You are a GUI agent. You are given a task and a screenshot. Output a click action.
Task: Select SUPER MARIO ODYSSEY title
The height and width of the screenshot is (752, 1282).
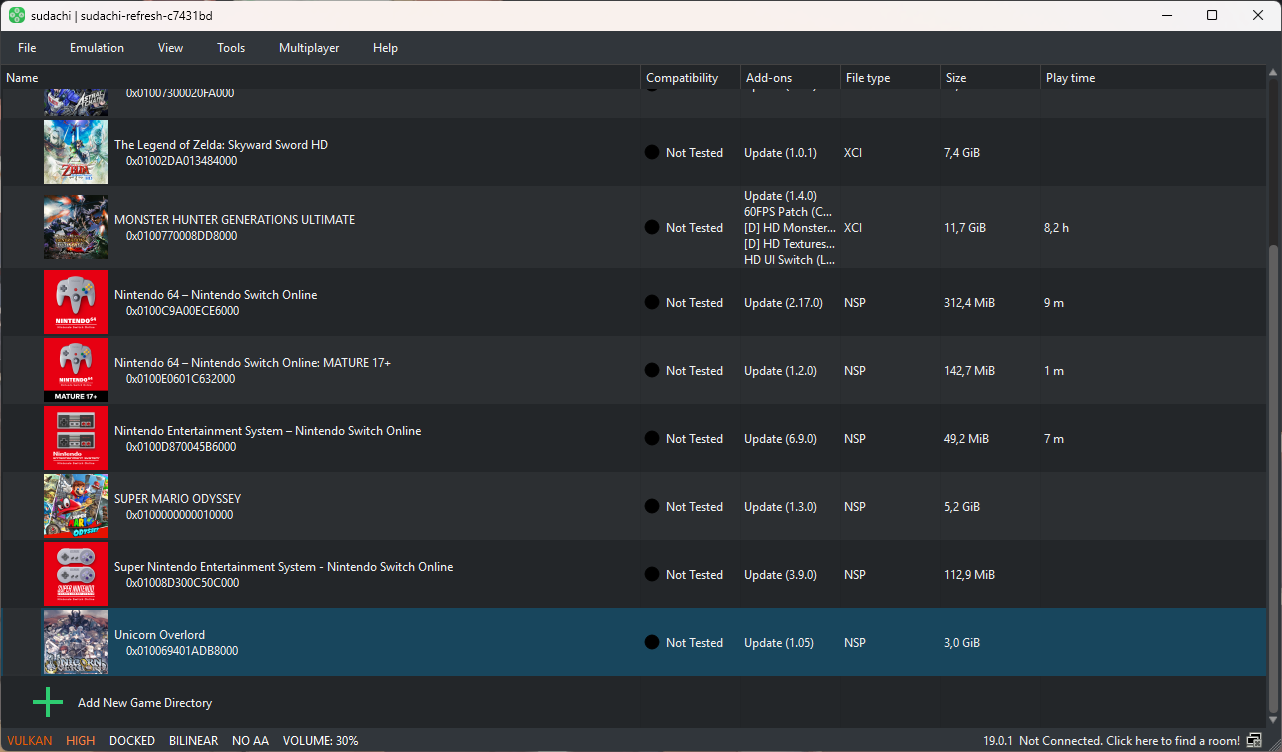[177, 499]
